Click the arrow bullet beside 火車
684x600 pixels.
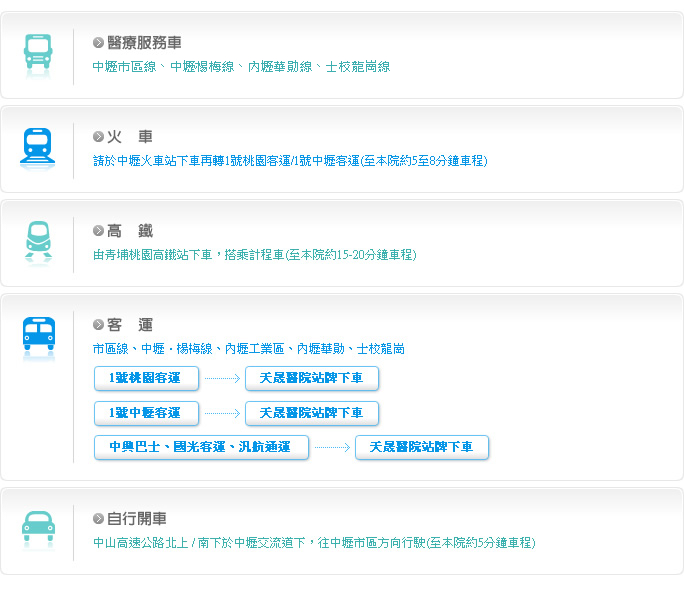coord(98,137)
